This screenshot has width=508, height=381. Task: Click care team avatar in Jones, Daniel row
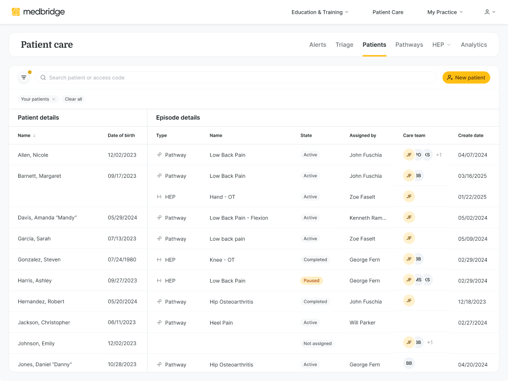(409, 363)
